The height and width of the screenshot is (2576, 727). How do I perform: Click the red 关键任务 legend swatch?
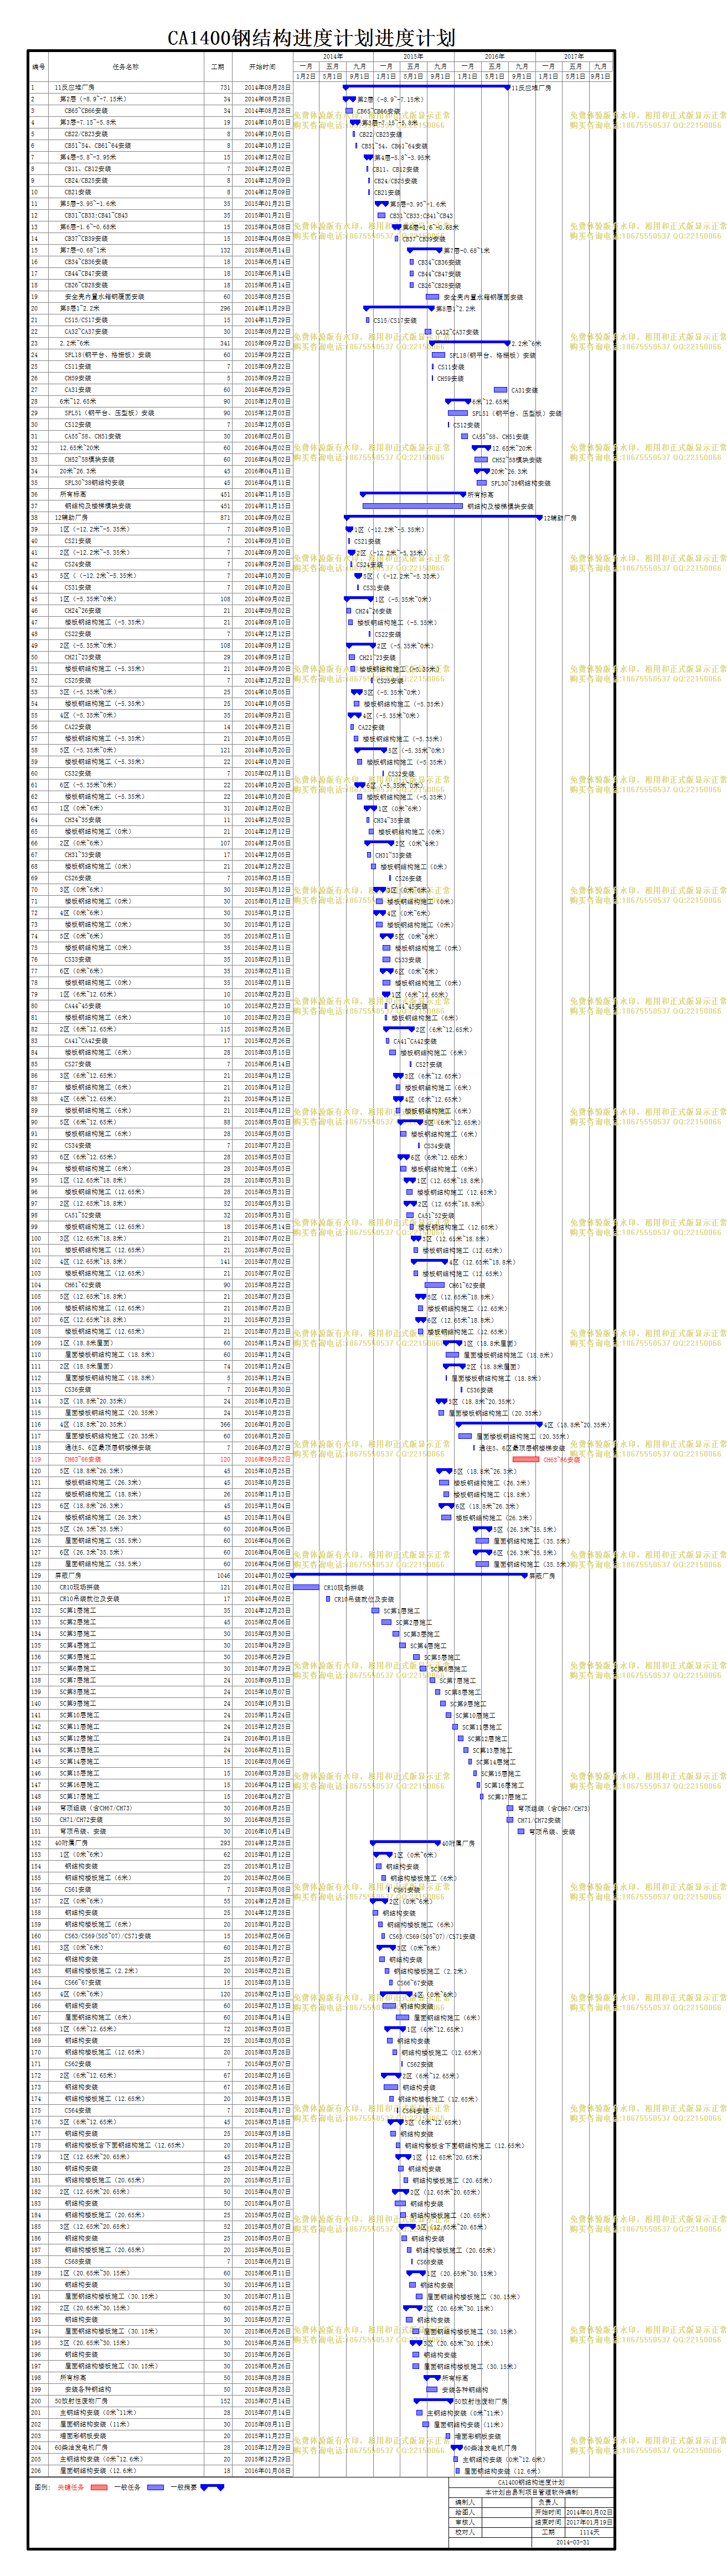click(x=99, y=2487)
